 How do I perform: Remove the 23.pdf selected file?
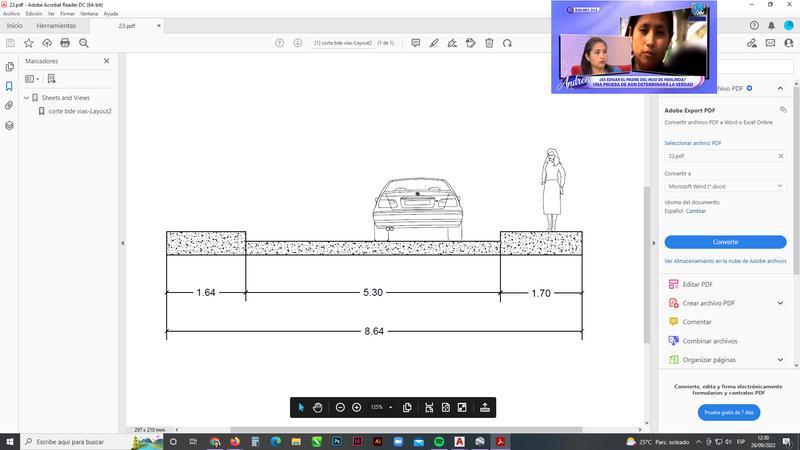781,156
